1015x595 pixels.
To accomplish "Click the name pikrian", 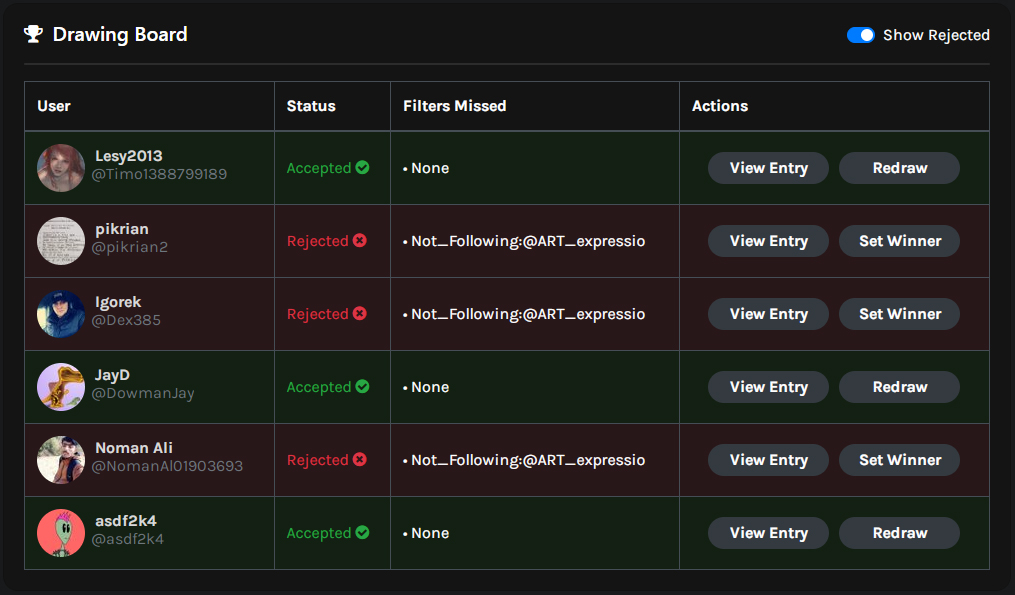I will pyautogui.click(x=122, y=229).
